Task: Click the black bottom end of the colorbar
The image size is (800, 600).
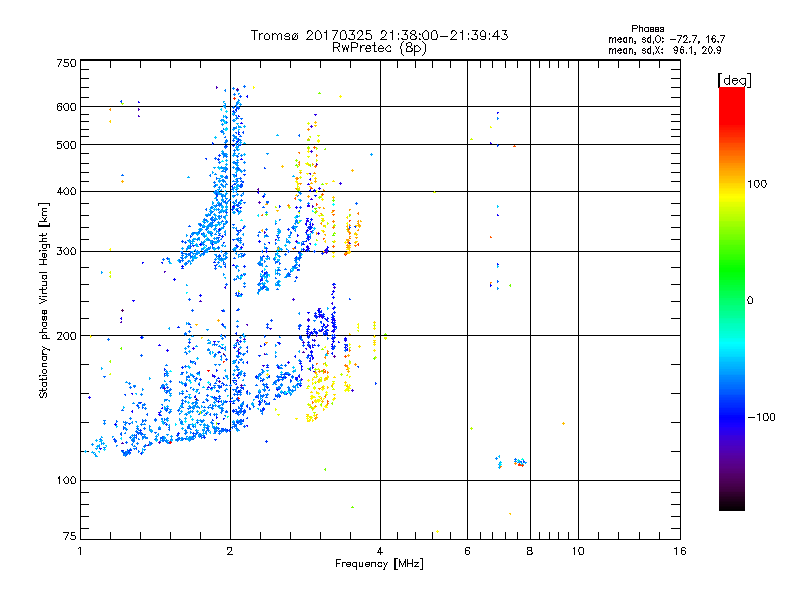Action: 732,503
